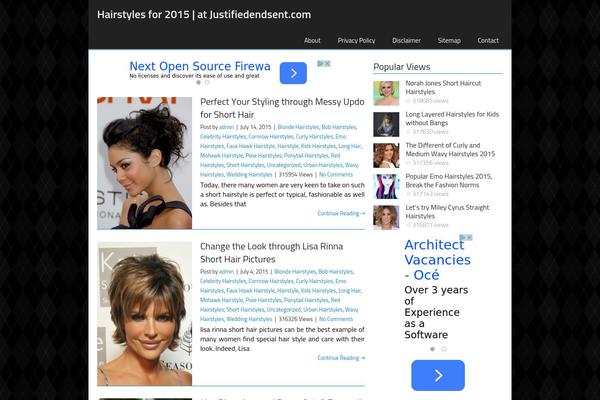Open The Different of Curly and Medium Wavy Hairstyles
Image resolution: width=600 pixels, height=400 pixels.
click(450, 150)
